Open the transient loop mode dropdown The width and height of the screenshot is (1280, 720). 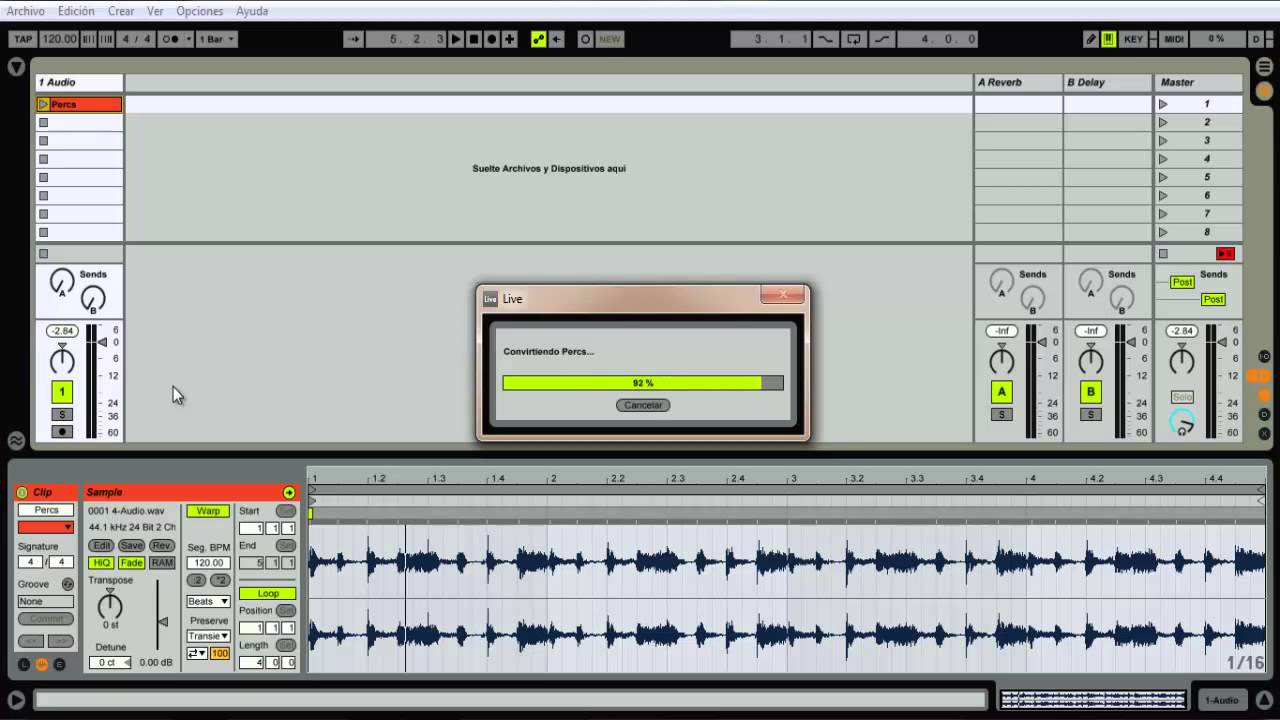197,653
